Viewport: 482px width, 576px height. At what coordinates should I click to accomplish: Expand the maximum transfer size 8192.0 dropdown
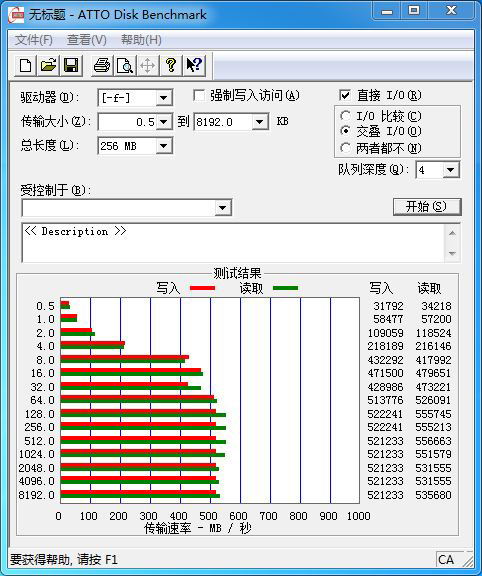click(260, 122)
